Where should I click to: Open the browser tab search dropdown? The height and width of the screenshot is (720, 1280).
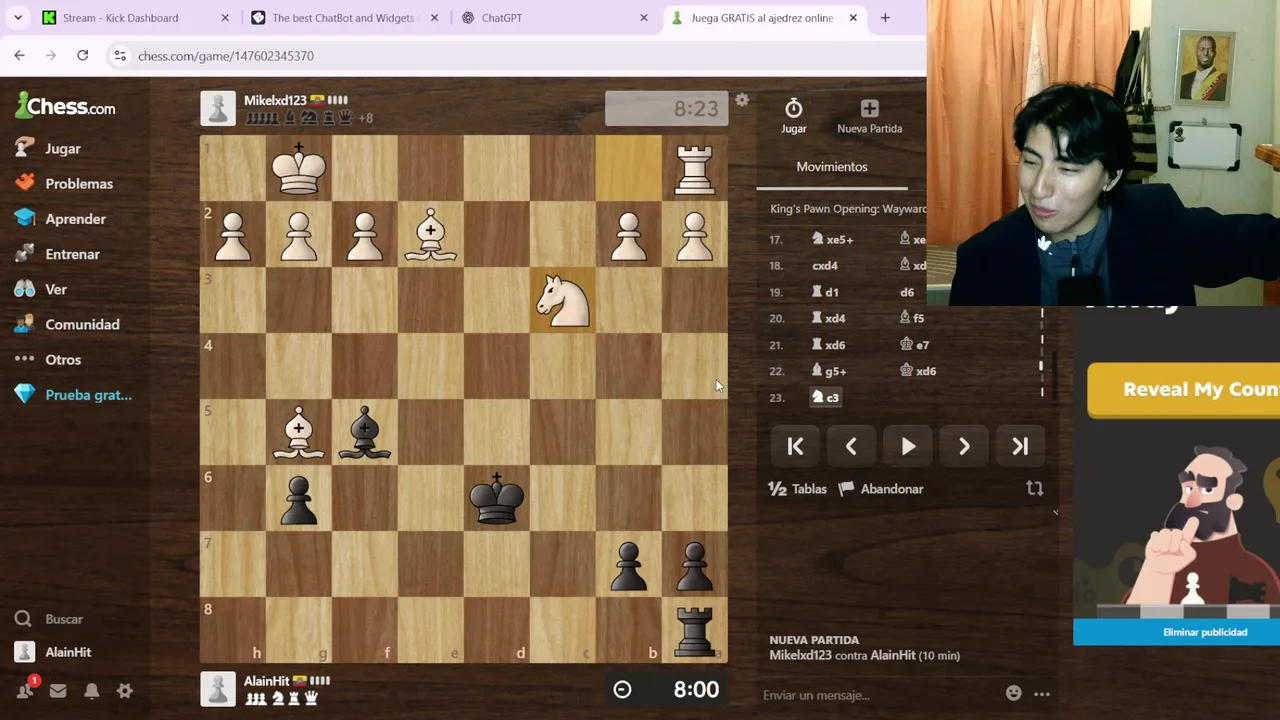click(17, 18)
